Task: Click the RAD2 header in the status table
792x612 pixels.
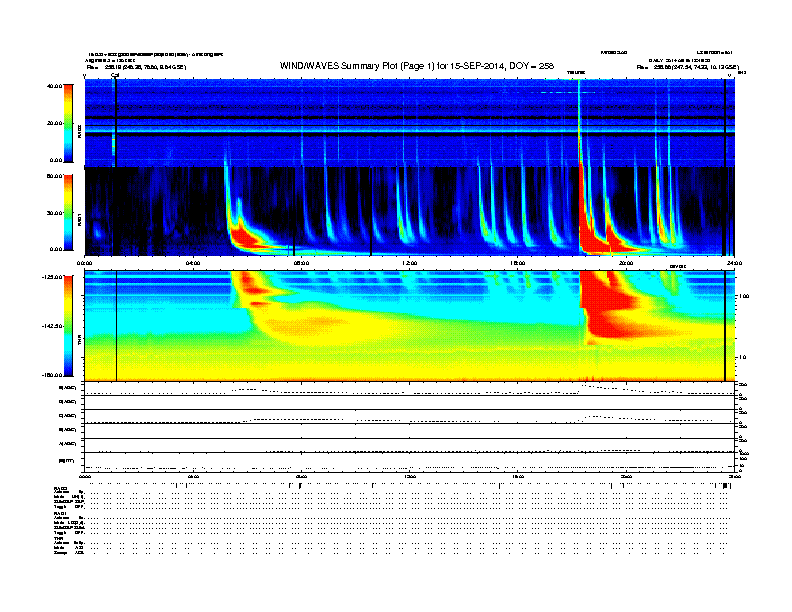Action: click(60, 489)
